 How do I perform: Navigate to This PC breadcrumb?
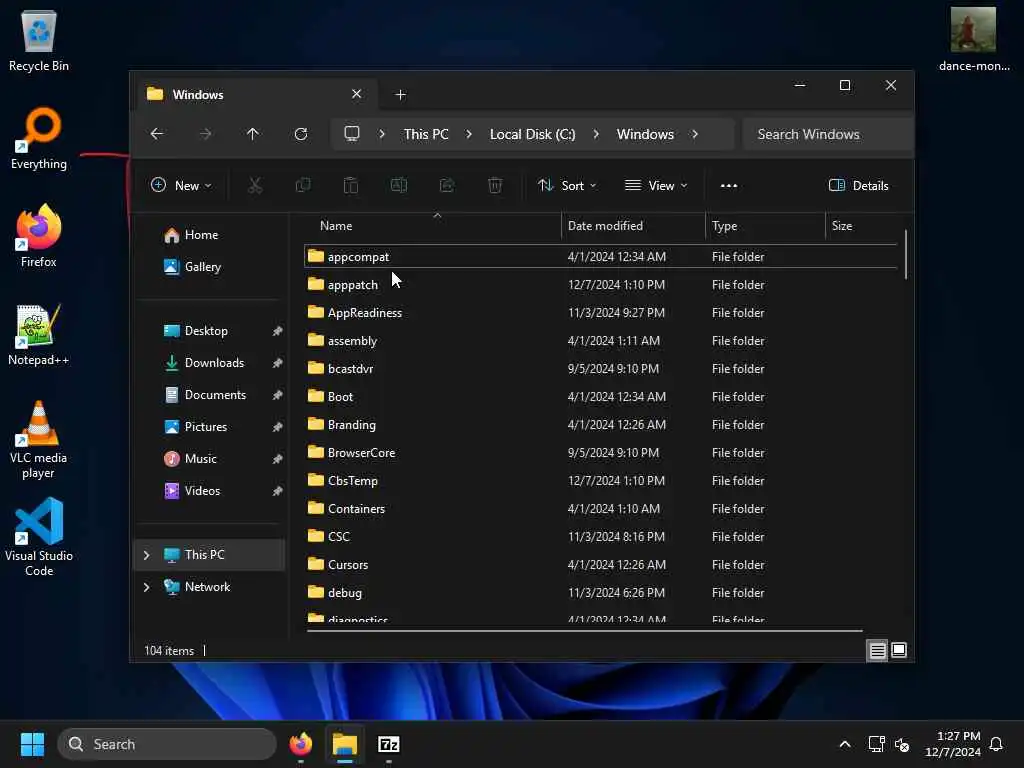426,134
